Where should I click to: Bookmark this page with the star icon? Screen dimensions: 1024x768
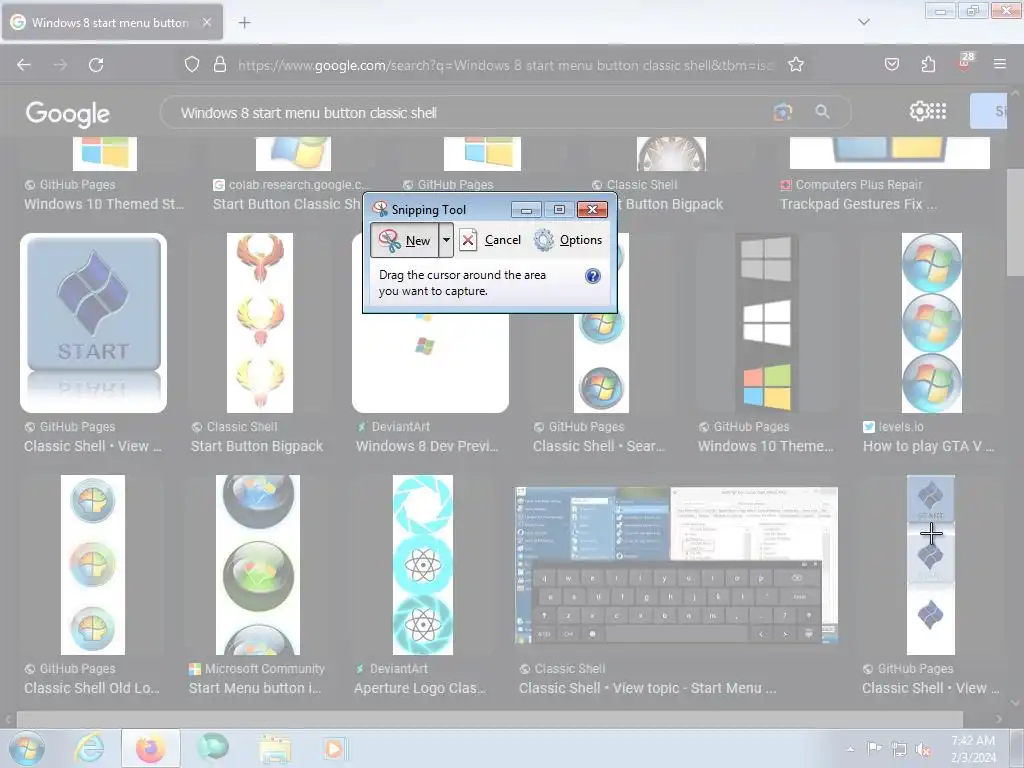click(x=795, y=64)
